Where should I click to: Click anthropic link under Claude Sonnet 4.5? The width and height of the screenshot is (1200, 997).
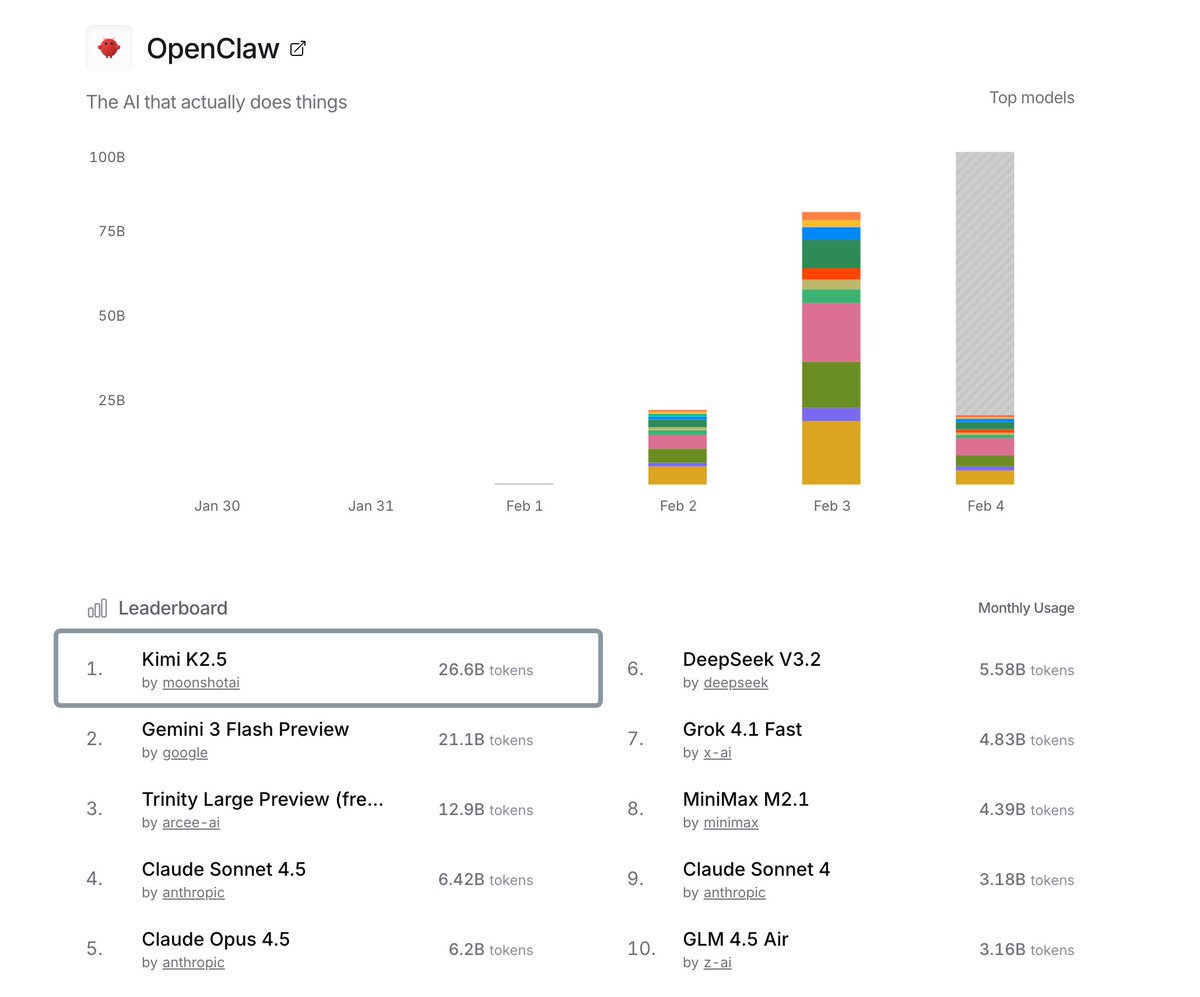click(x=193, y=893)
